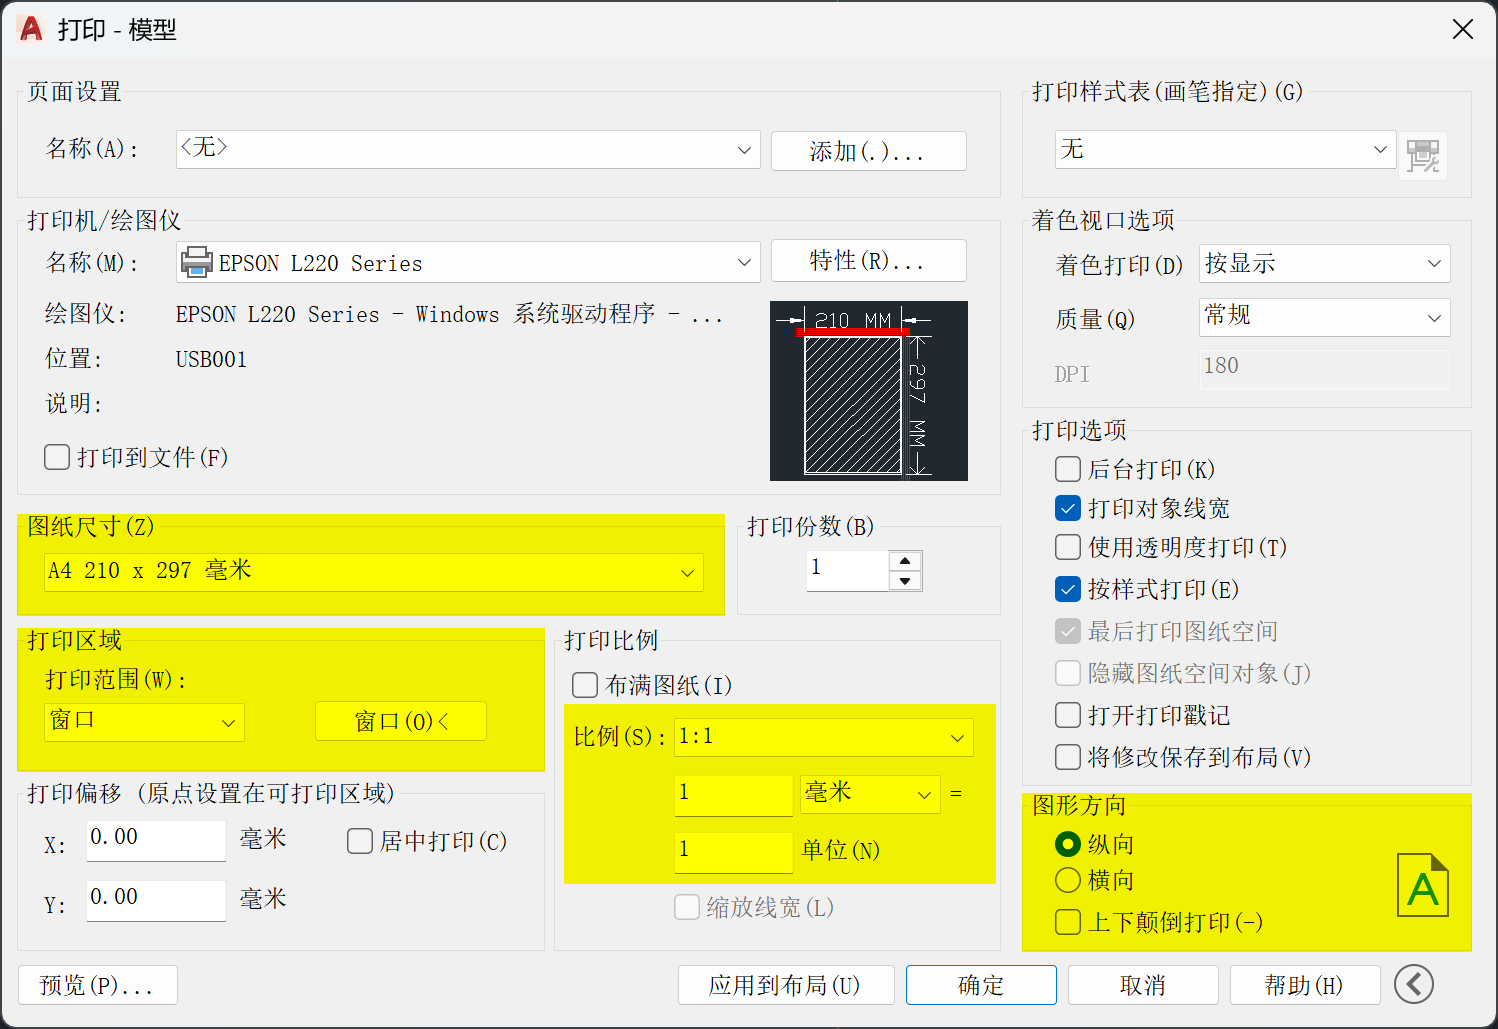Click the AutoCAD logo in title bar
The width and height of the screenshot is (1498, 1029).
[x=32, y=29]
